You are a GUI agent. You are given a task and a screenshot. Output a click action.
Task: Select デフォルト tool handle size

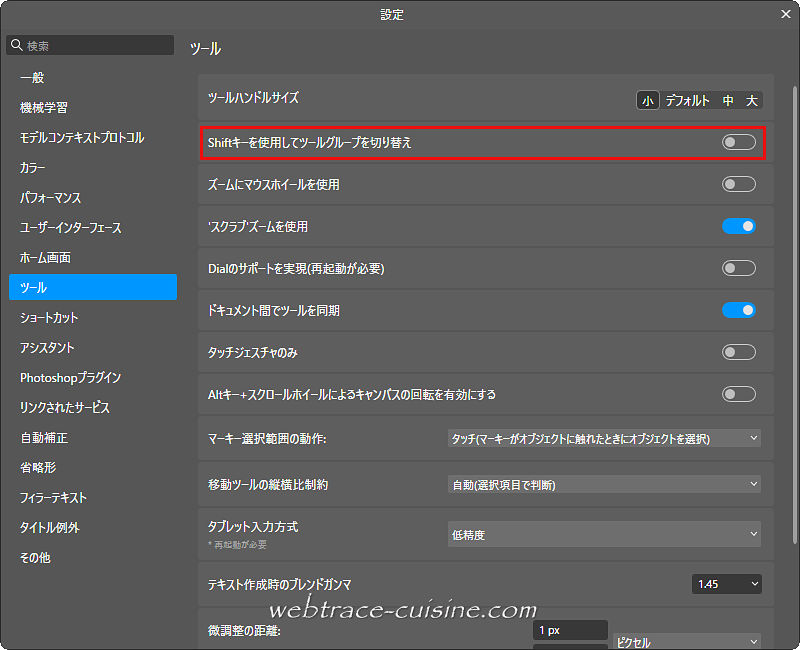(x=687, y=101)
